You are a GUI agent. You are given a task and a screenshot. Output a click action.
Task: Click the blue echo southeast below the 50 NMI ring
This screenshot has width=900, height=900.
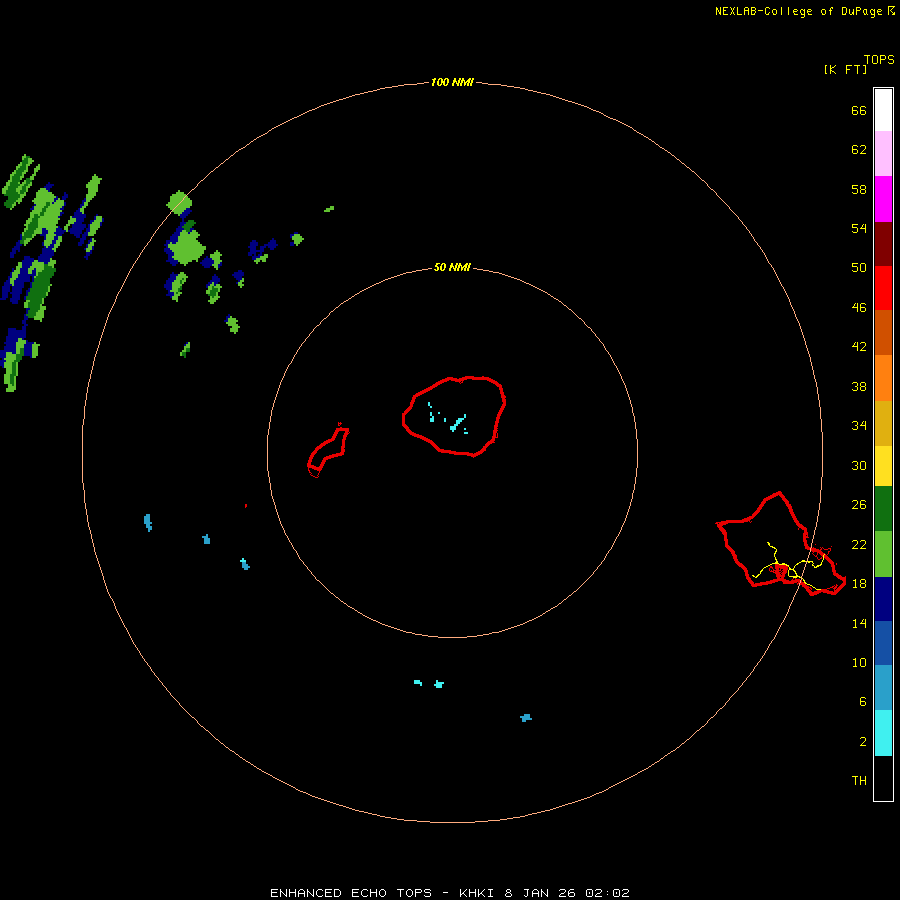pos(526,717)
